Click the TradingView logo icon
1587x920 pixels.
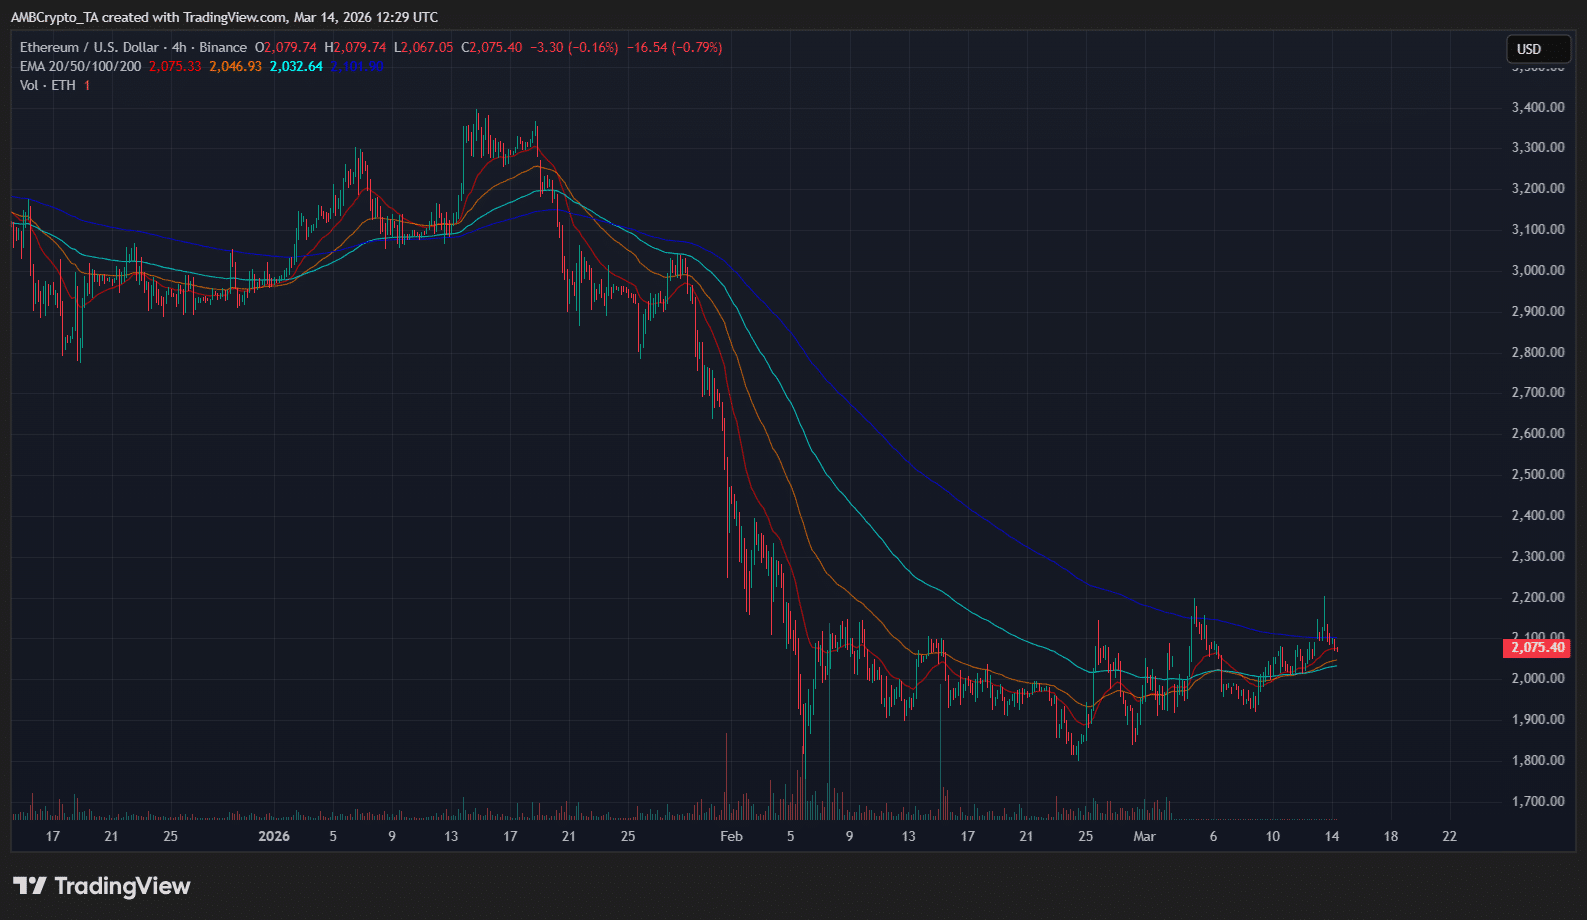coord(29,886)
